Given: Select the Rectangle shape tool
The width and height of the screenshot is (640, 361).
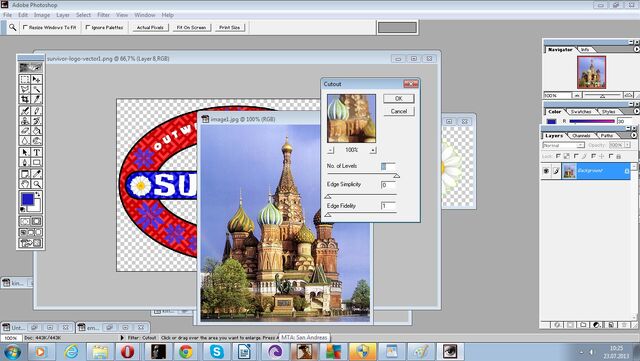Looking at the screenshot, I should coord(36,163).
